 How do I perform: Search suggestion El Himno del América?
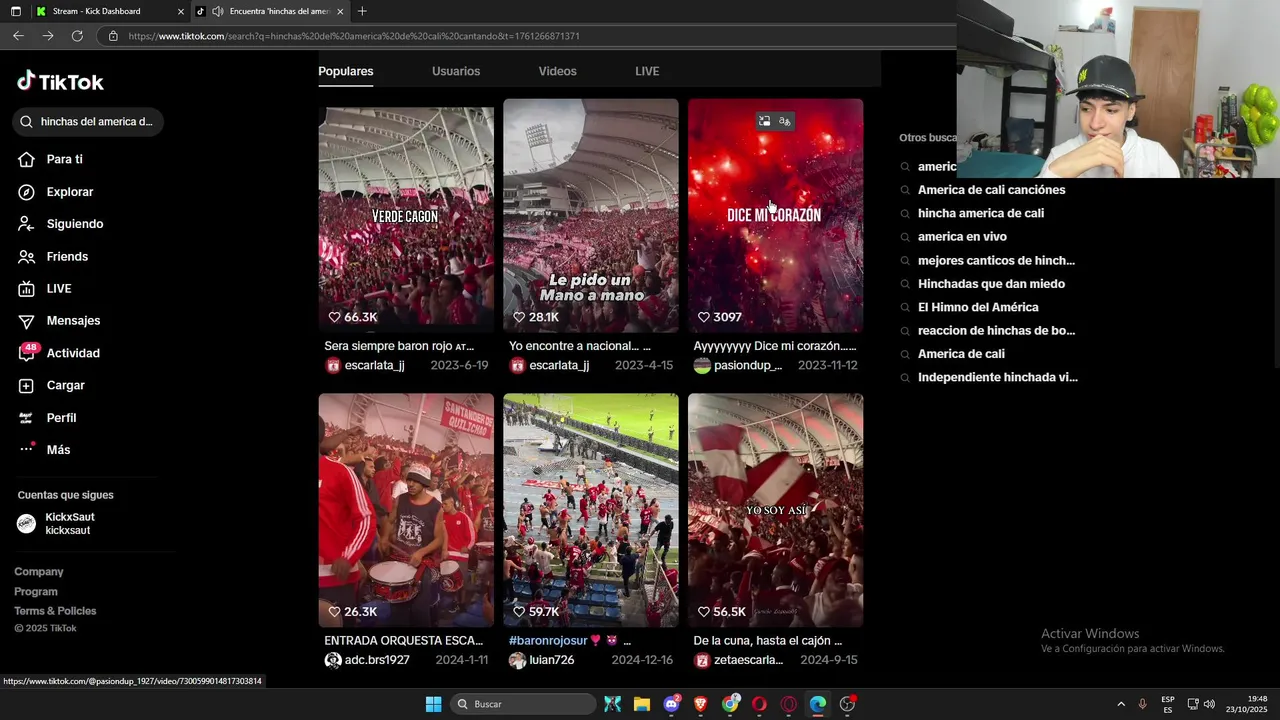(x=978, y=307)
